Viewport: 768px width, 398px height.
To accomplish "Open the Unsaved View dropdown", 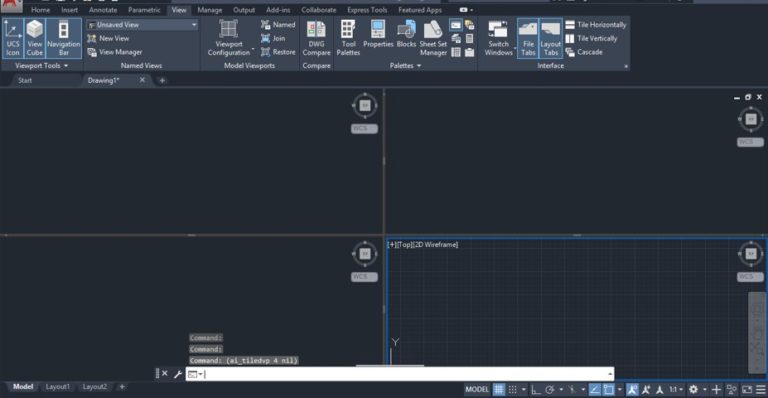I will [142, 24].
